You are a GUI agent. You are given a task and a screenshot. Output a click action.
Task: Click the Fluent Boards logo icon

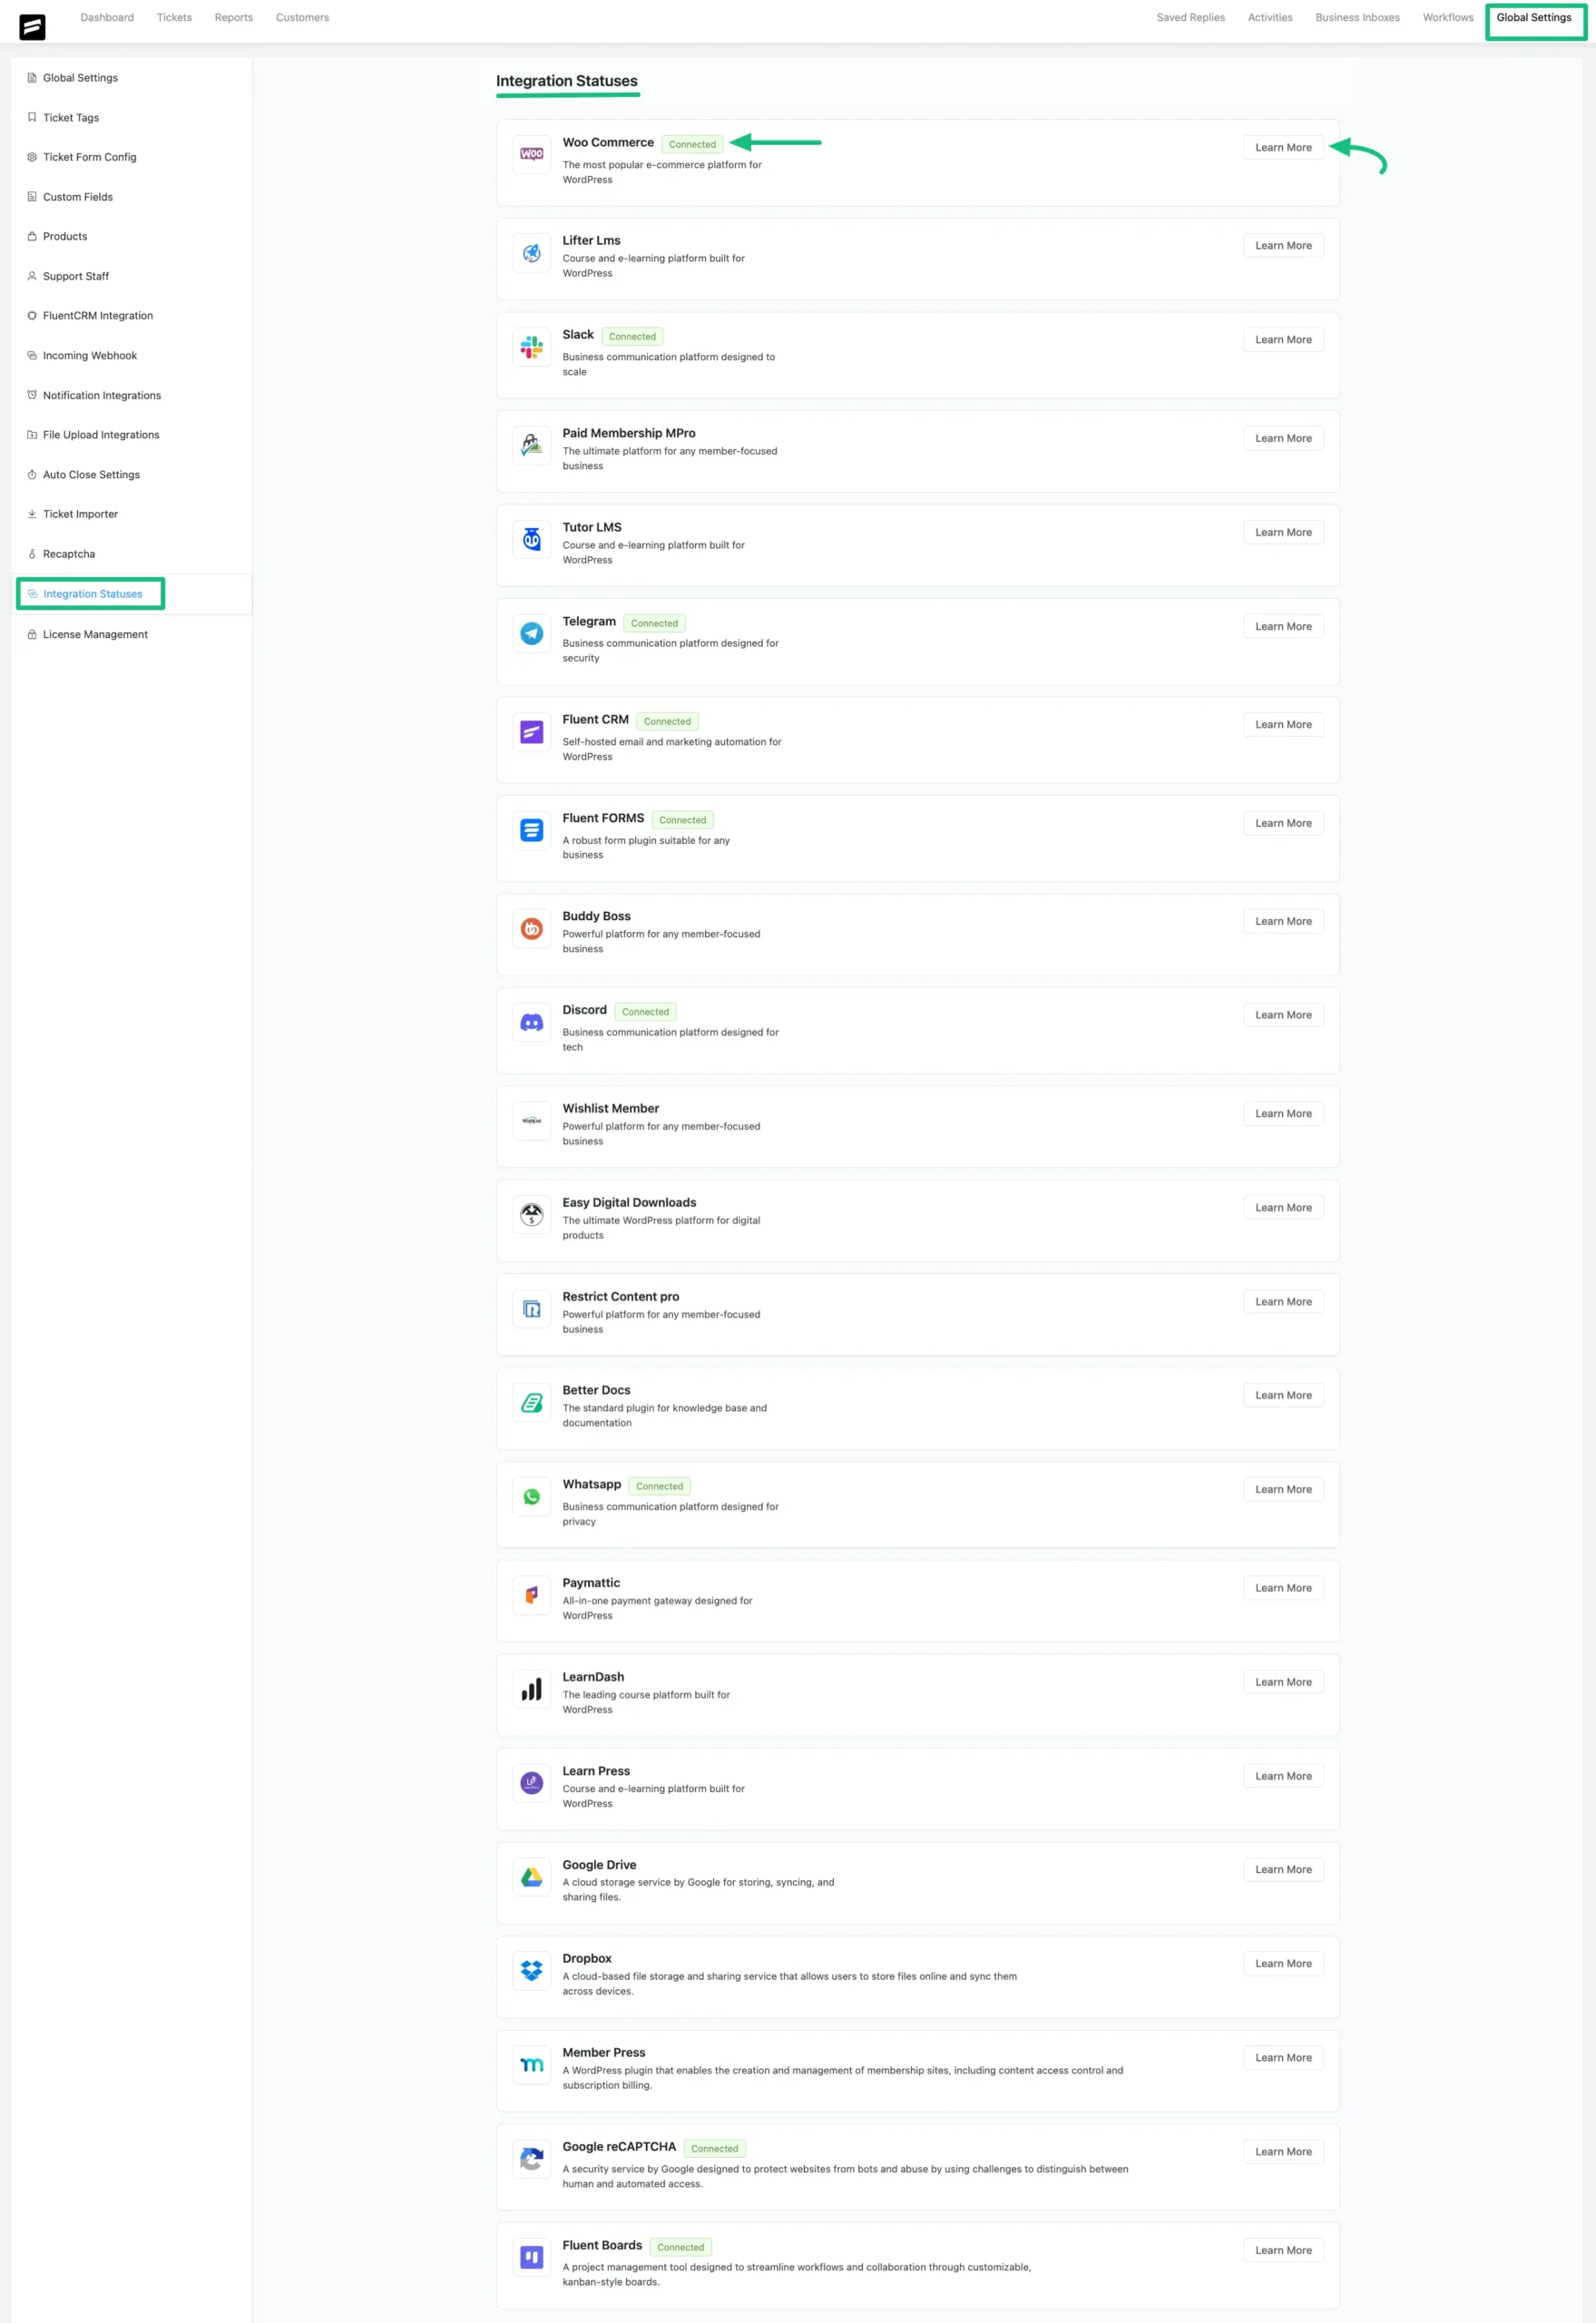tap(532, 2257)
